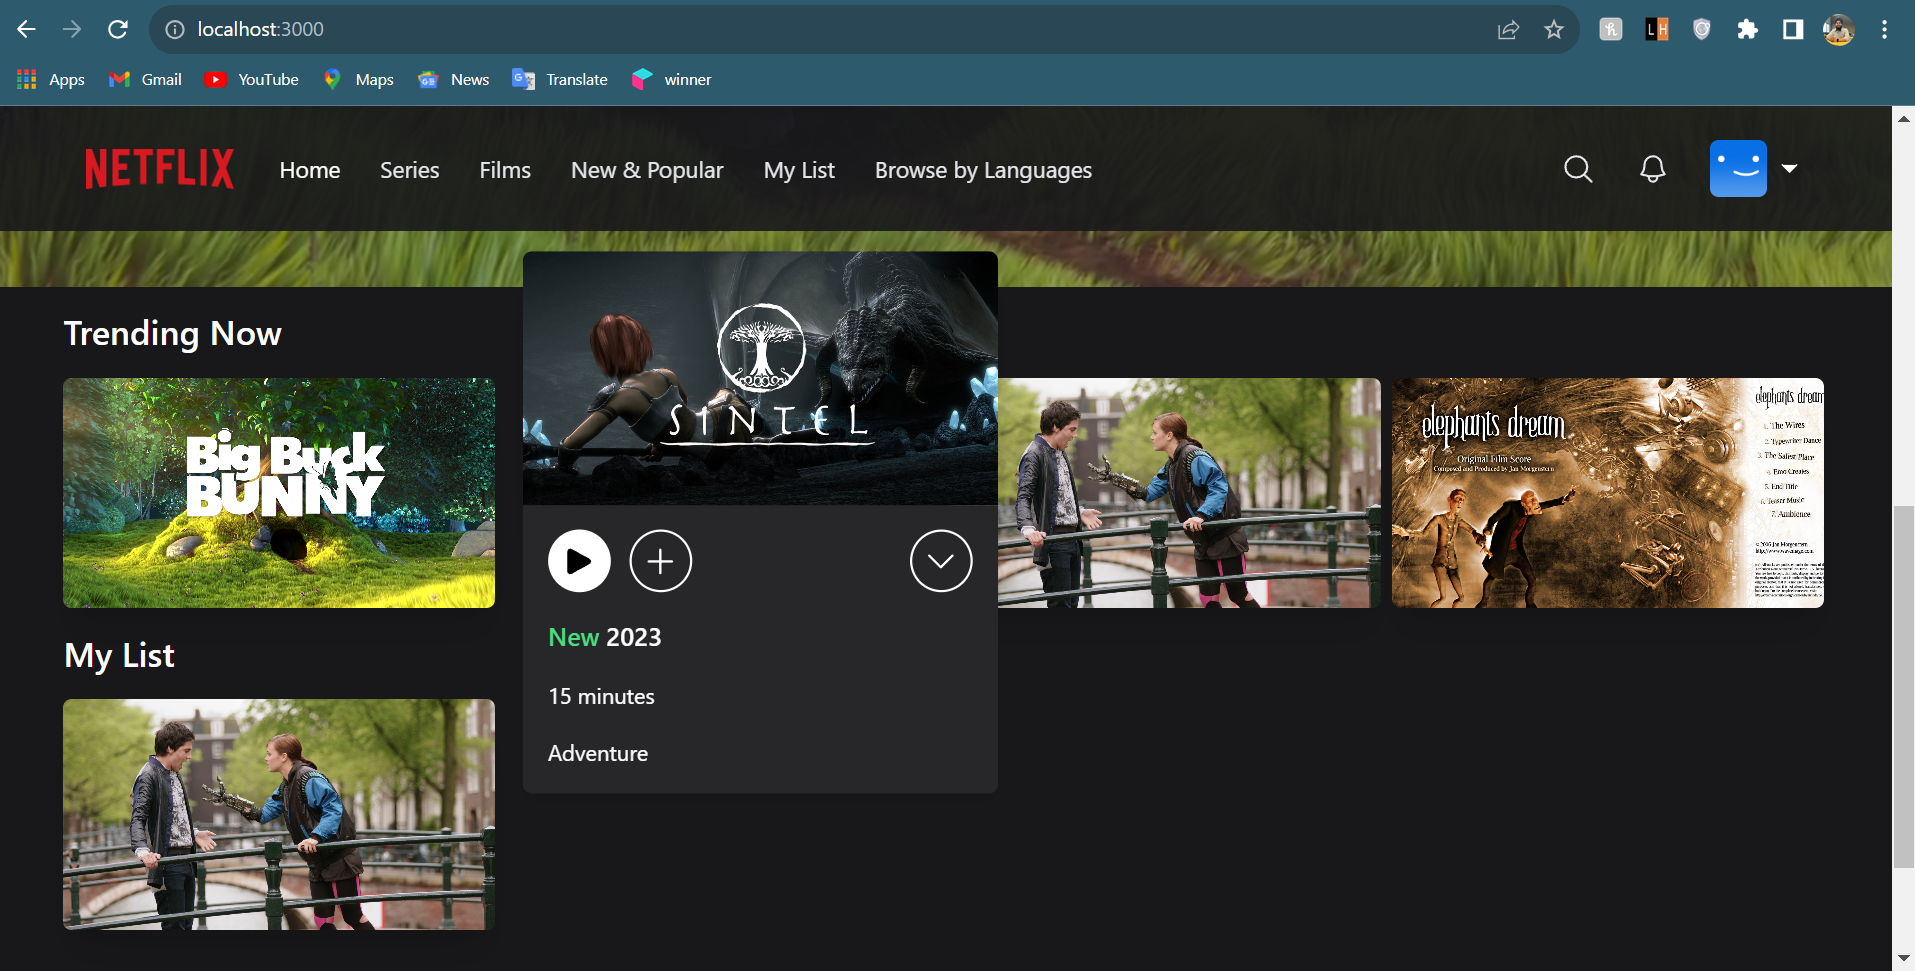The height and width of the screenshot is (971, 1915).
Task: Open the Series menu item
Action: [x=409, y=169]
